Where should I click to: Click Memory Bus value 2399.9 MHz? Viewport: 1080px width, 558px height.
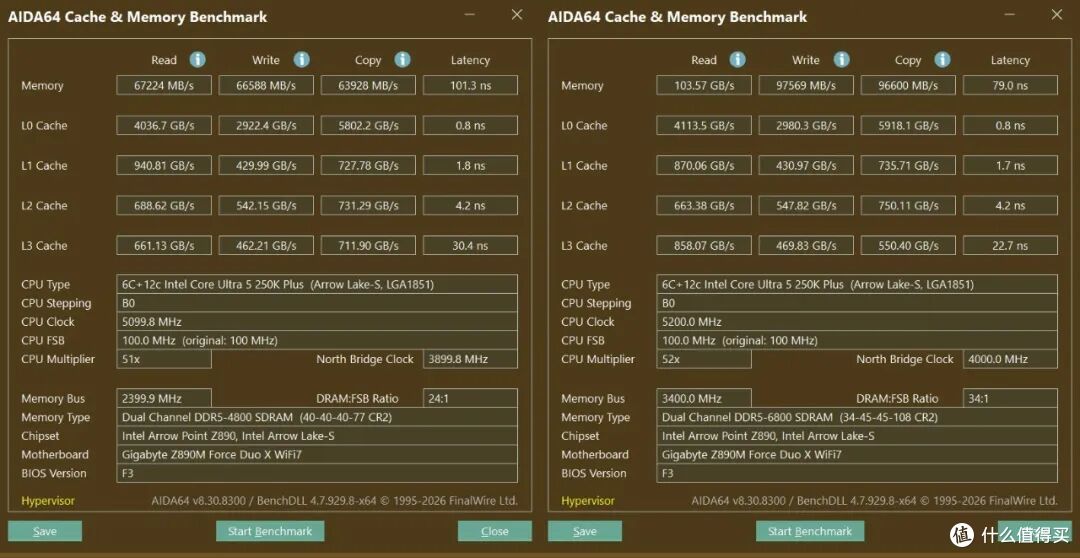click(x=164, y=398)
